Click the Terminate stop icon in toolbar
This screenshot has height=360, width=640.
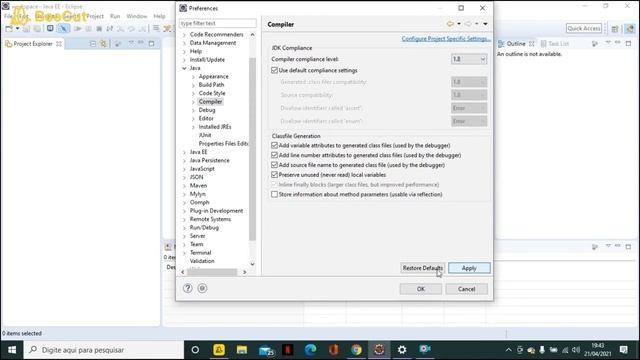[x=99, y=29]
